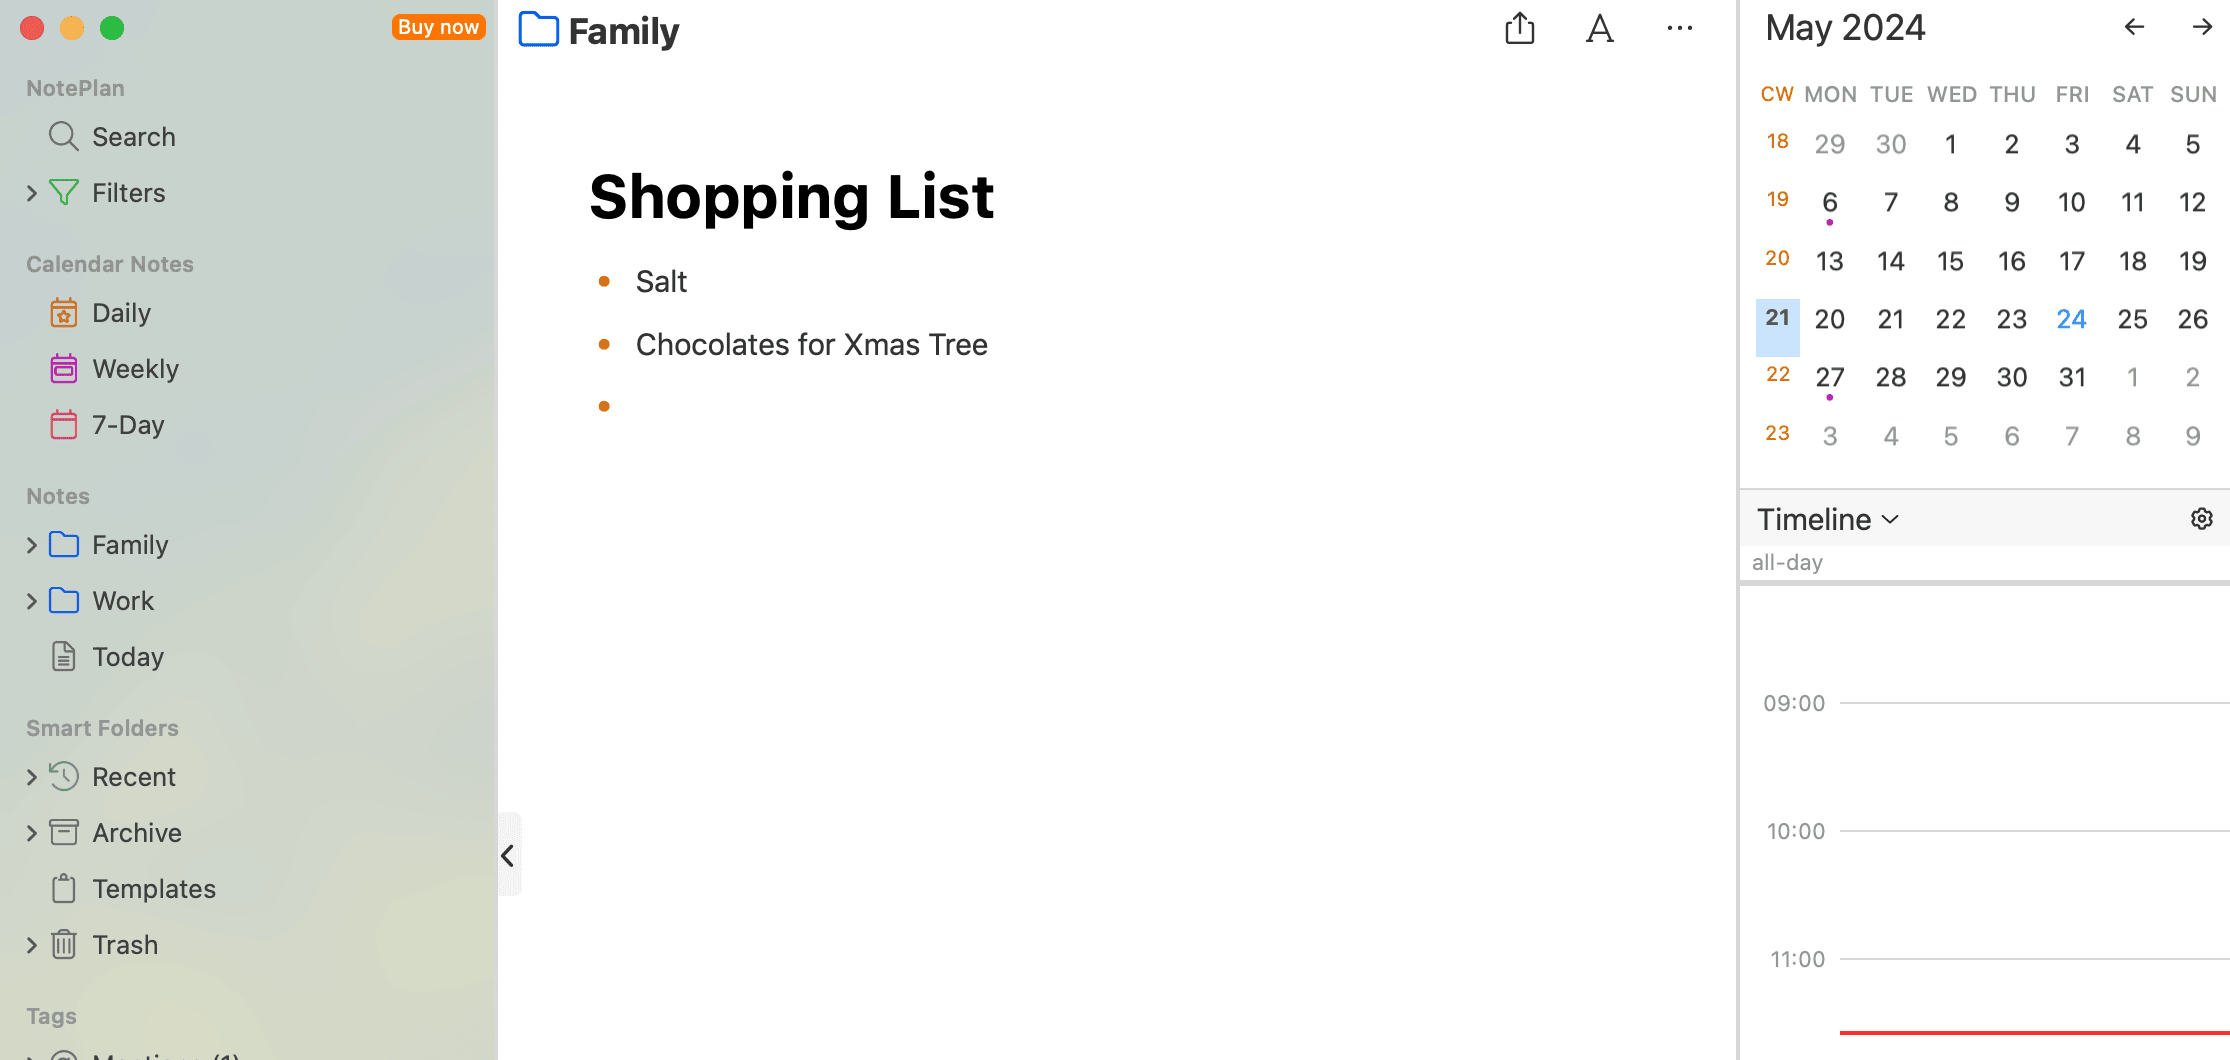Open the Weekly calendar notes

[x=135, y=368]
